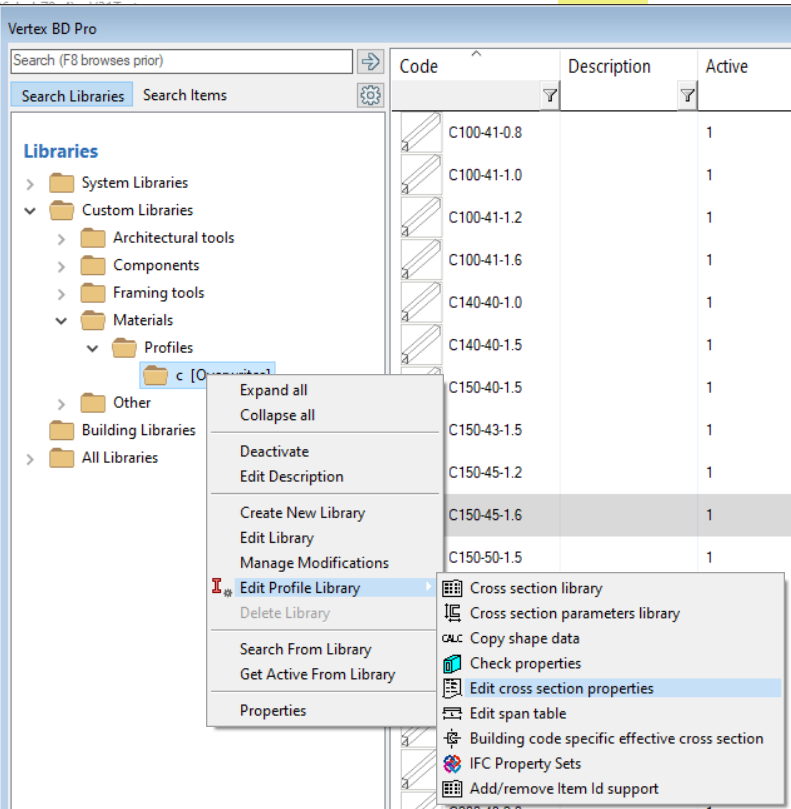Click the IFC Property Sets icon
The height and width of the screenshot is (809, 791).
(452, 763)
